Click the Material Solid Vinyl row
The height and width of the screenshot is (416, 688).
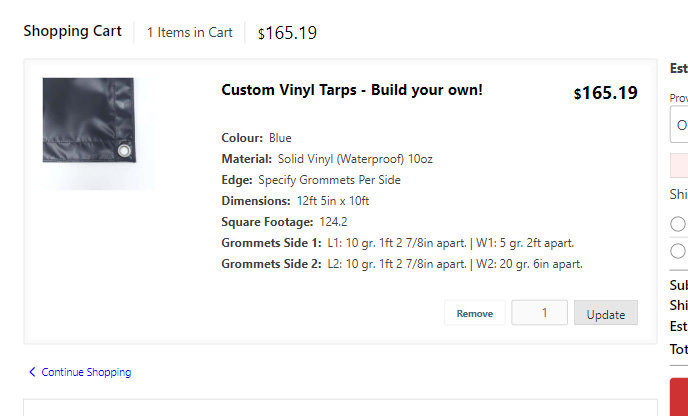(327, 159)
